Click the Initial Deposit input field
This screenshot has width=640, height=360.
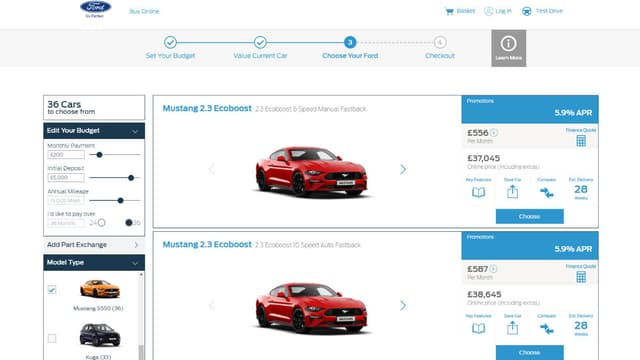(66, 178)
